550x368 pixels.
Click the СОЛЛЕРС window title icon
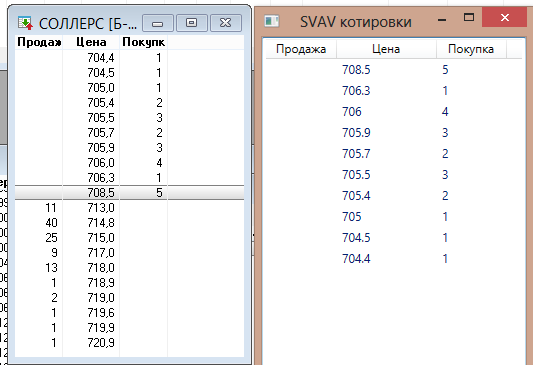click(x=25, y=23)
